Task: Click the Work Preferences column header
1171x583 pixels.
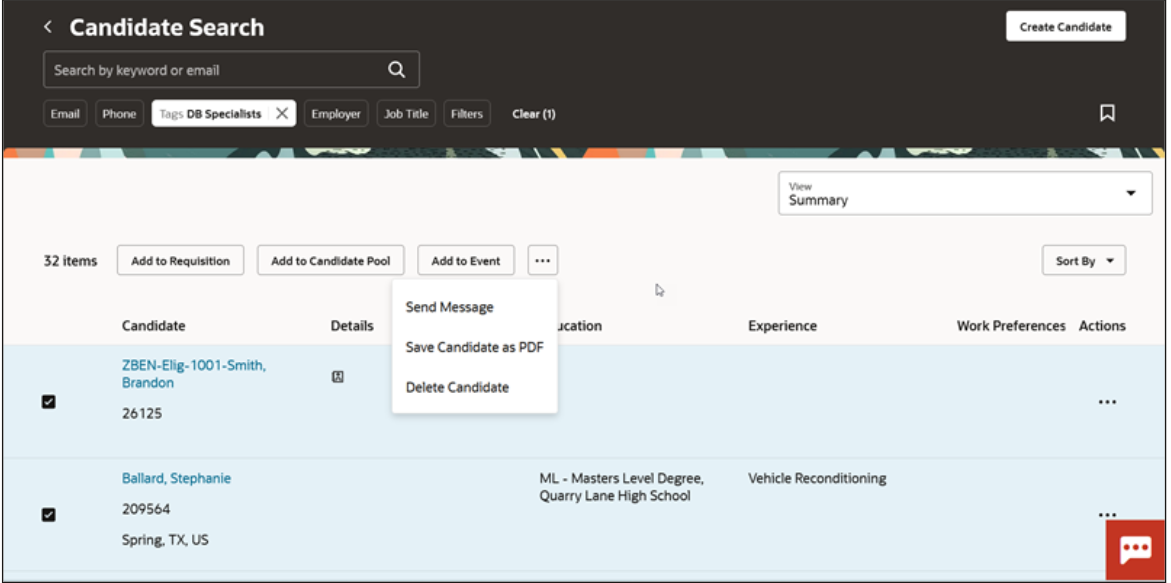Action: point(1011,325)
